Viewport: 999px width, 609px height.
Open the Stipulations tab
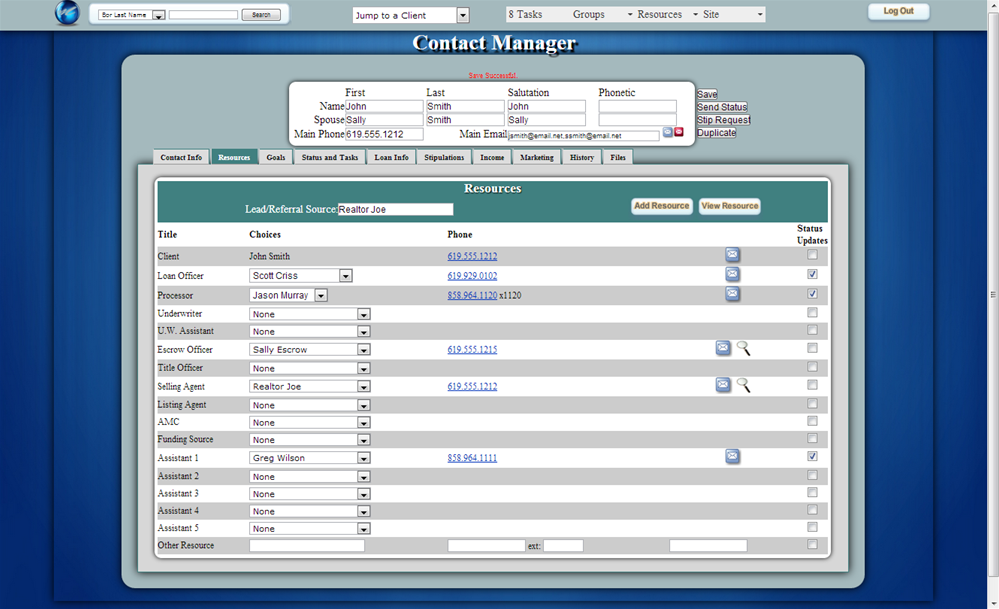pos(444,157)
